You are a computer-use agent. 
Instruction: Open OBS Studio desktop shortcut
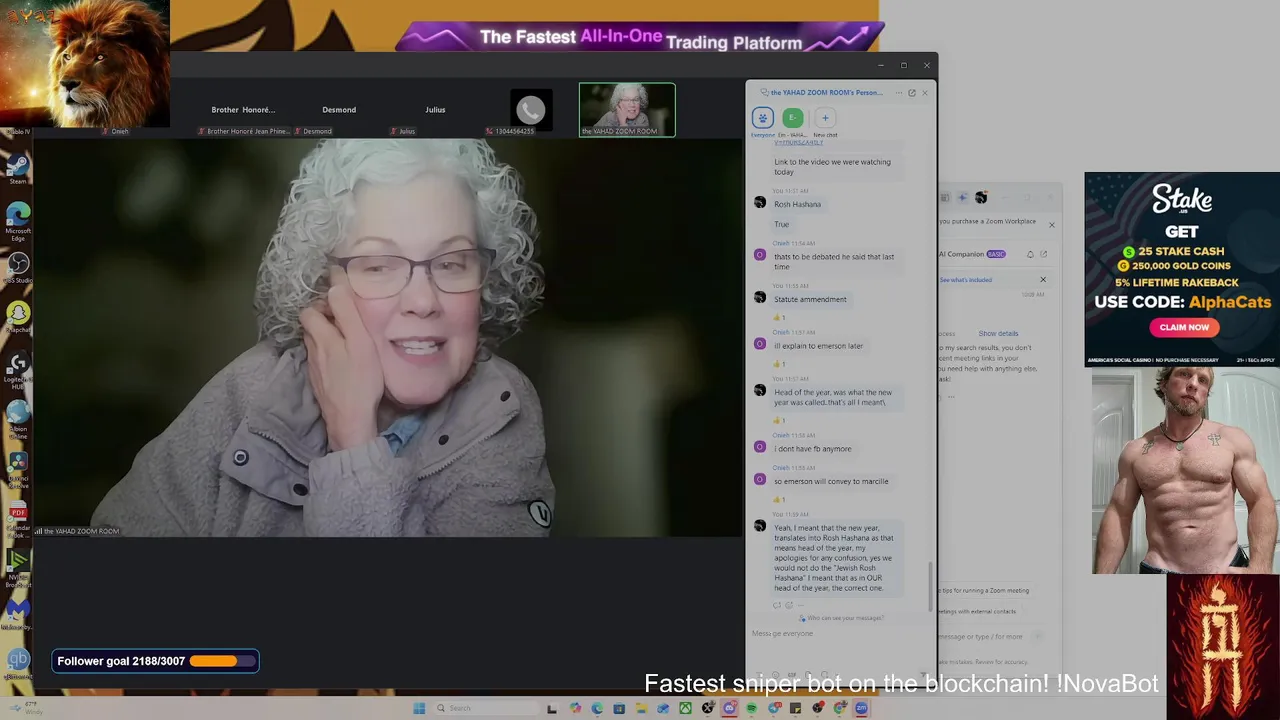pos(18,267)
